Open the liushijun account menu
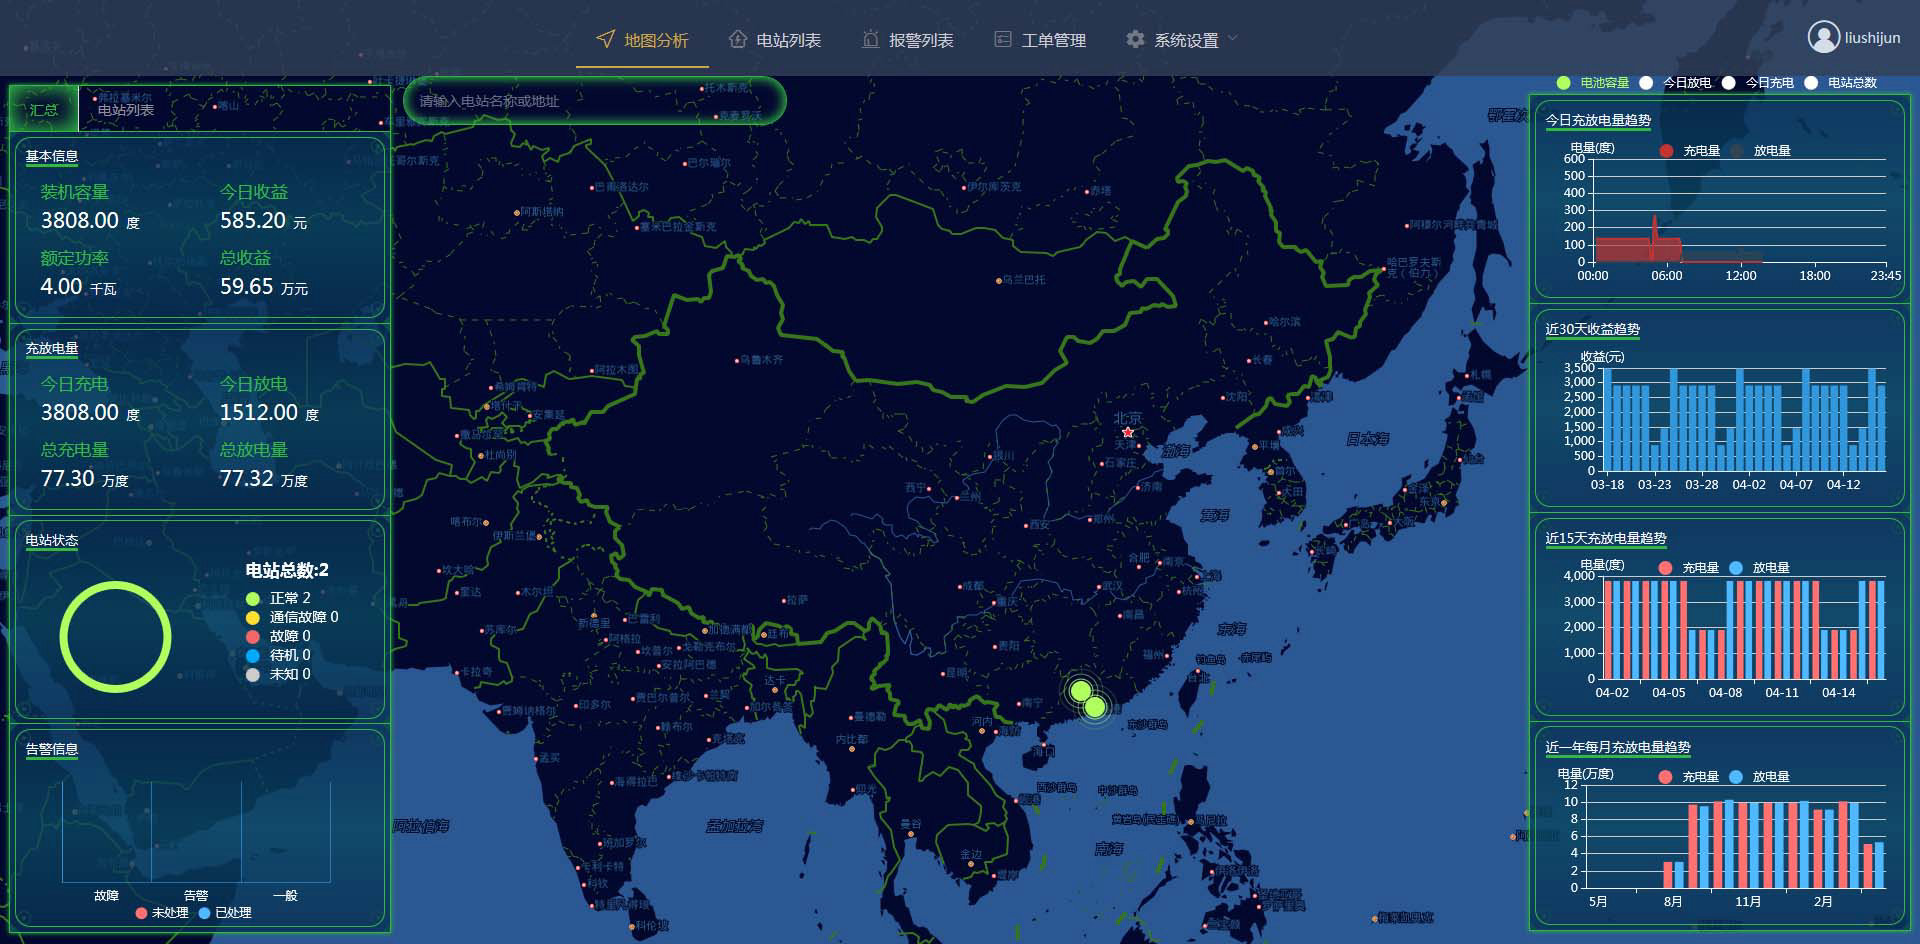The image size is (1920, 944). pos(1872,38)
